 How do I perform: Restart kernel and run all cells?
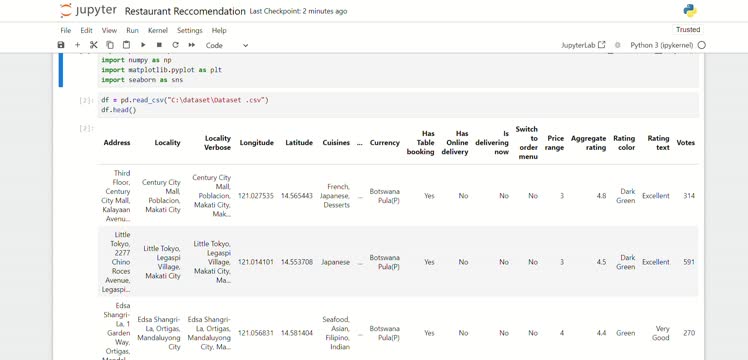(x=192, y=45)
